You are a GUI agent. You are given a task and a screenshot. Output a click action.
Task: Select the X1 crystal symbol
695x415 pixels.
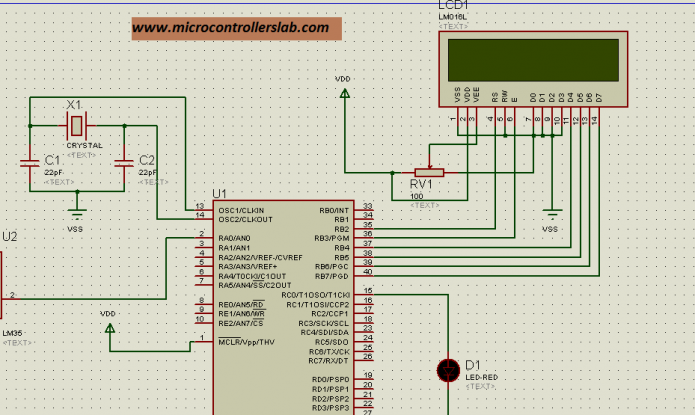click(x=77, y=125)
